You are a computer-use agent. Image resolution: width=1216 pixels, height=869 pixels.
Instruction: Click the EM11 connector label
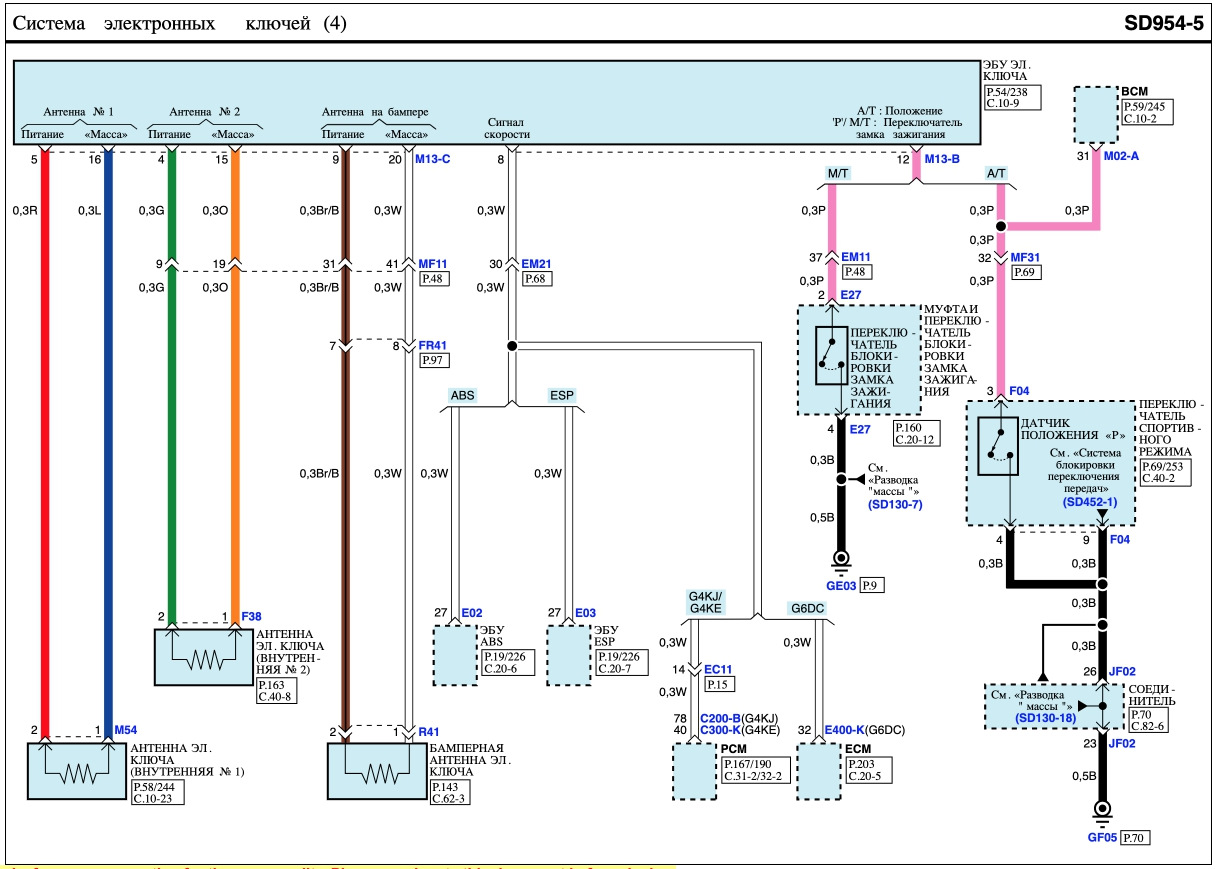(857, 256)
